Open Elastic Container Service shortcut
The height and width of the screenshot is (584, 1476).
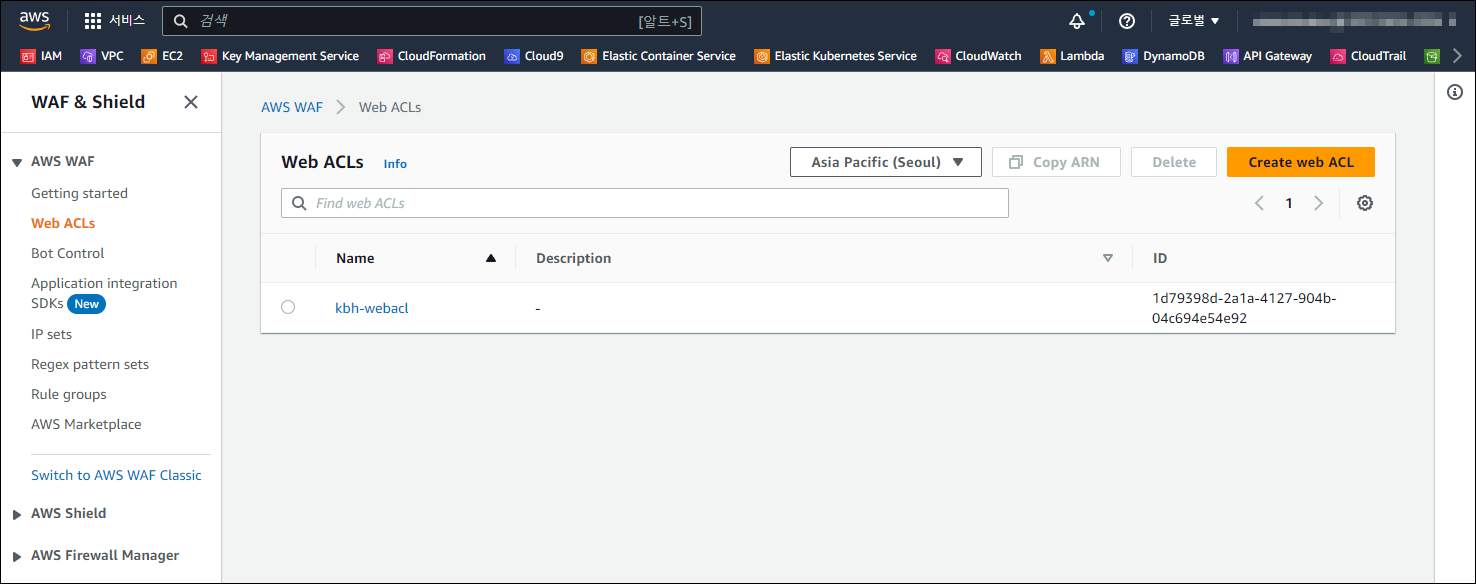point(659,56)
